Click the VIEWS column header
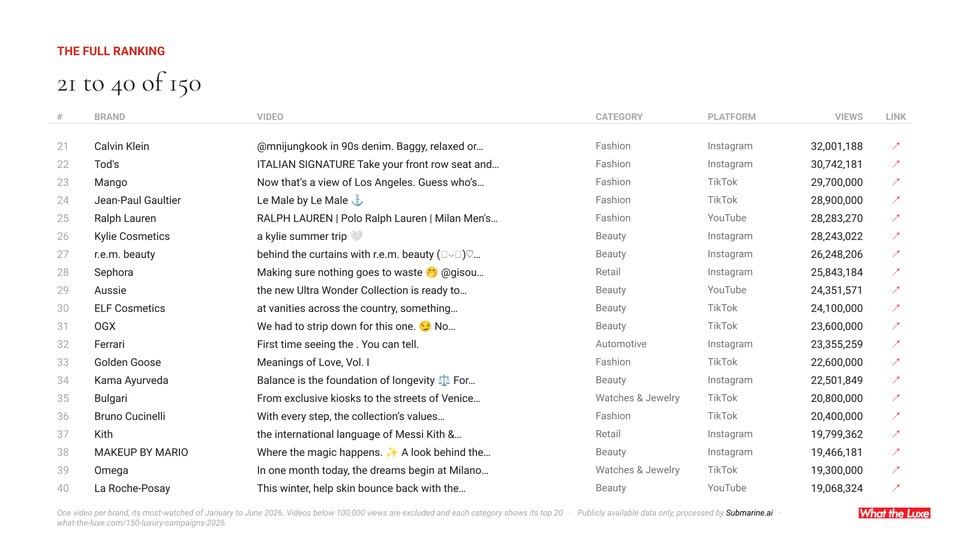This screenshot has width=960, height=540. point(849,116)
